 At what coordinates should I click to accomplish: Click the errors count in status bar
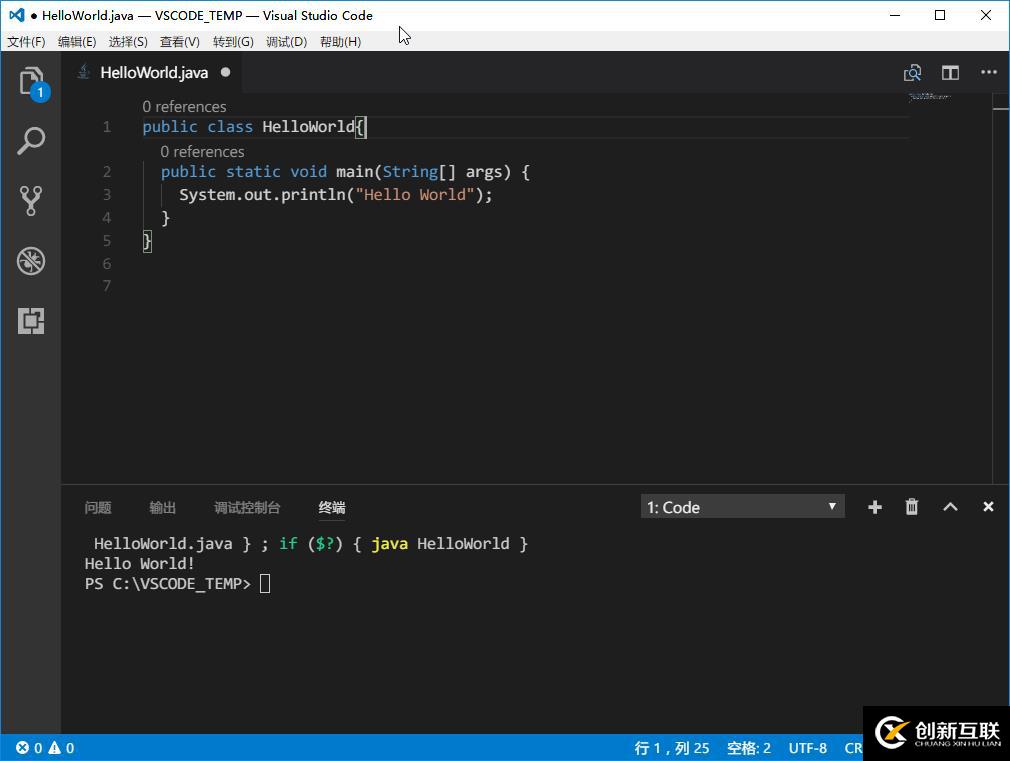(29, 748)
